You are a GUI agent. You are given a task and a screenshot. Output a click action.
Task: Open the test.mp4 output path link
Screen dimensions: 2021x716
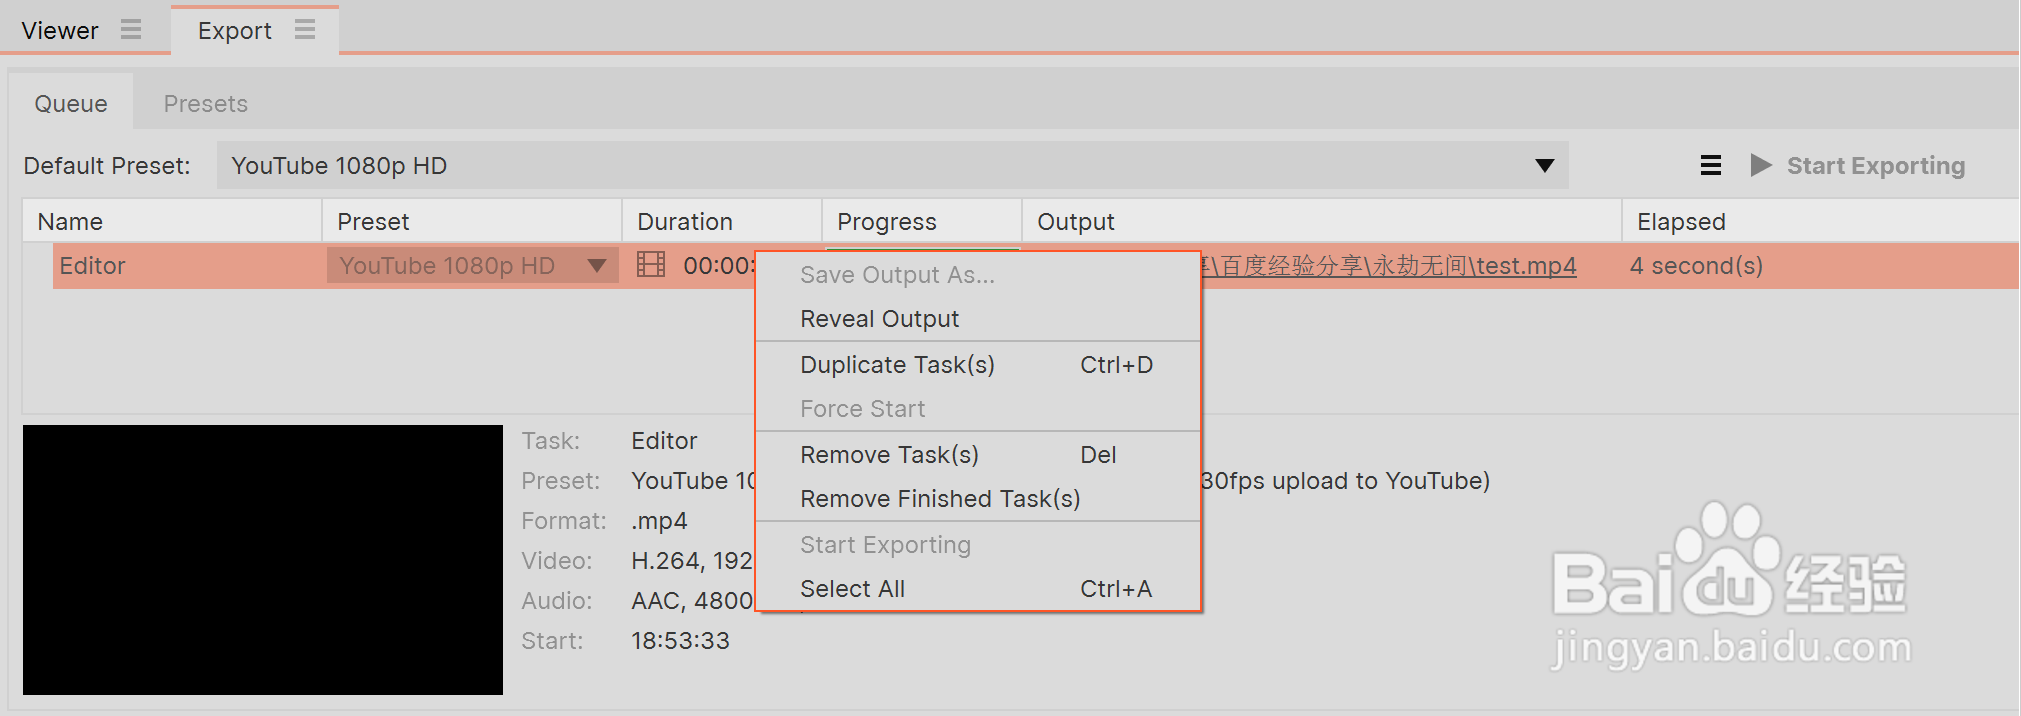[1388, 266]
